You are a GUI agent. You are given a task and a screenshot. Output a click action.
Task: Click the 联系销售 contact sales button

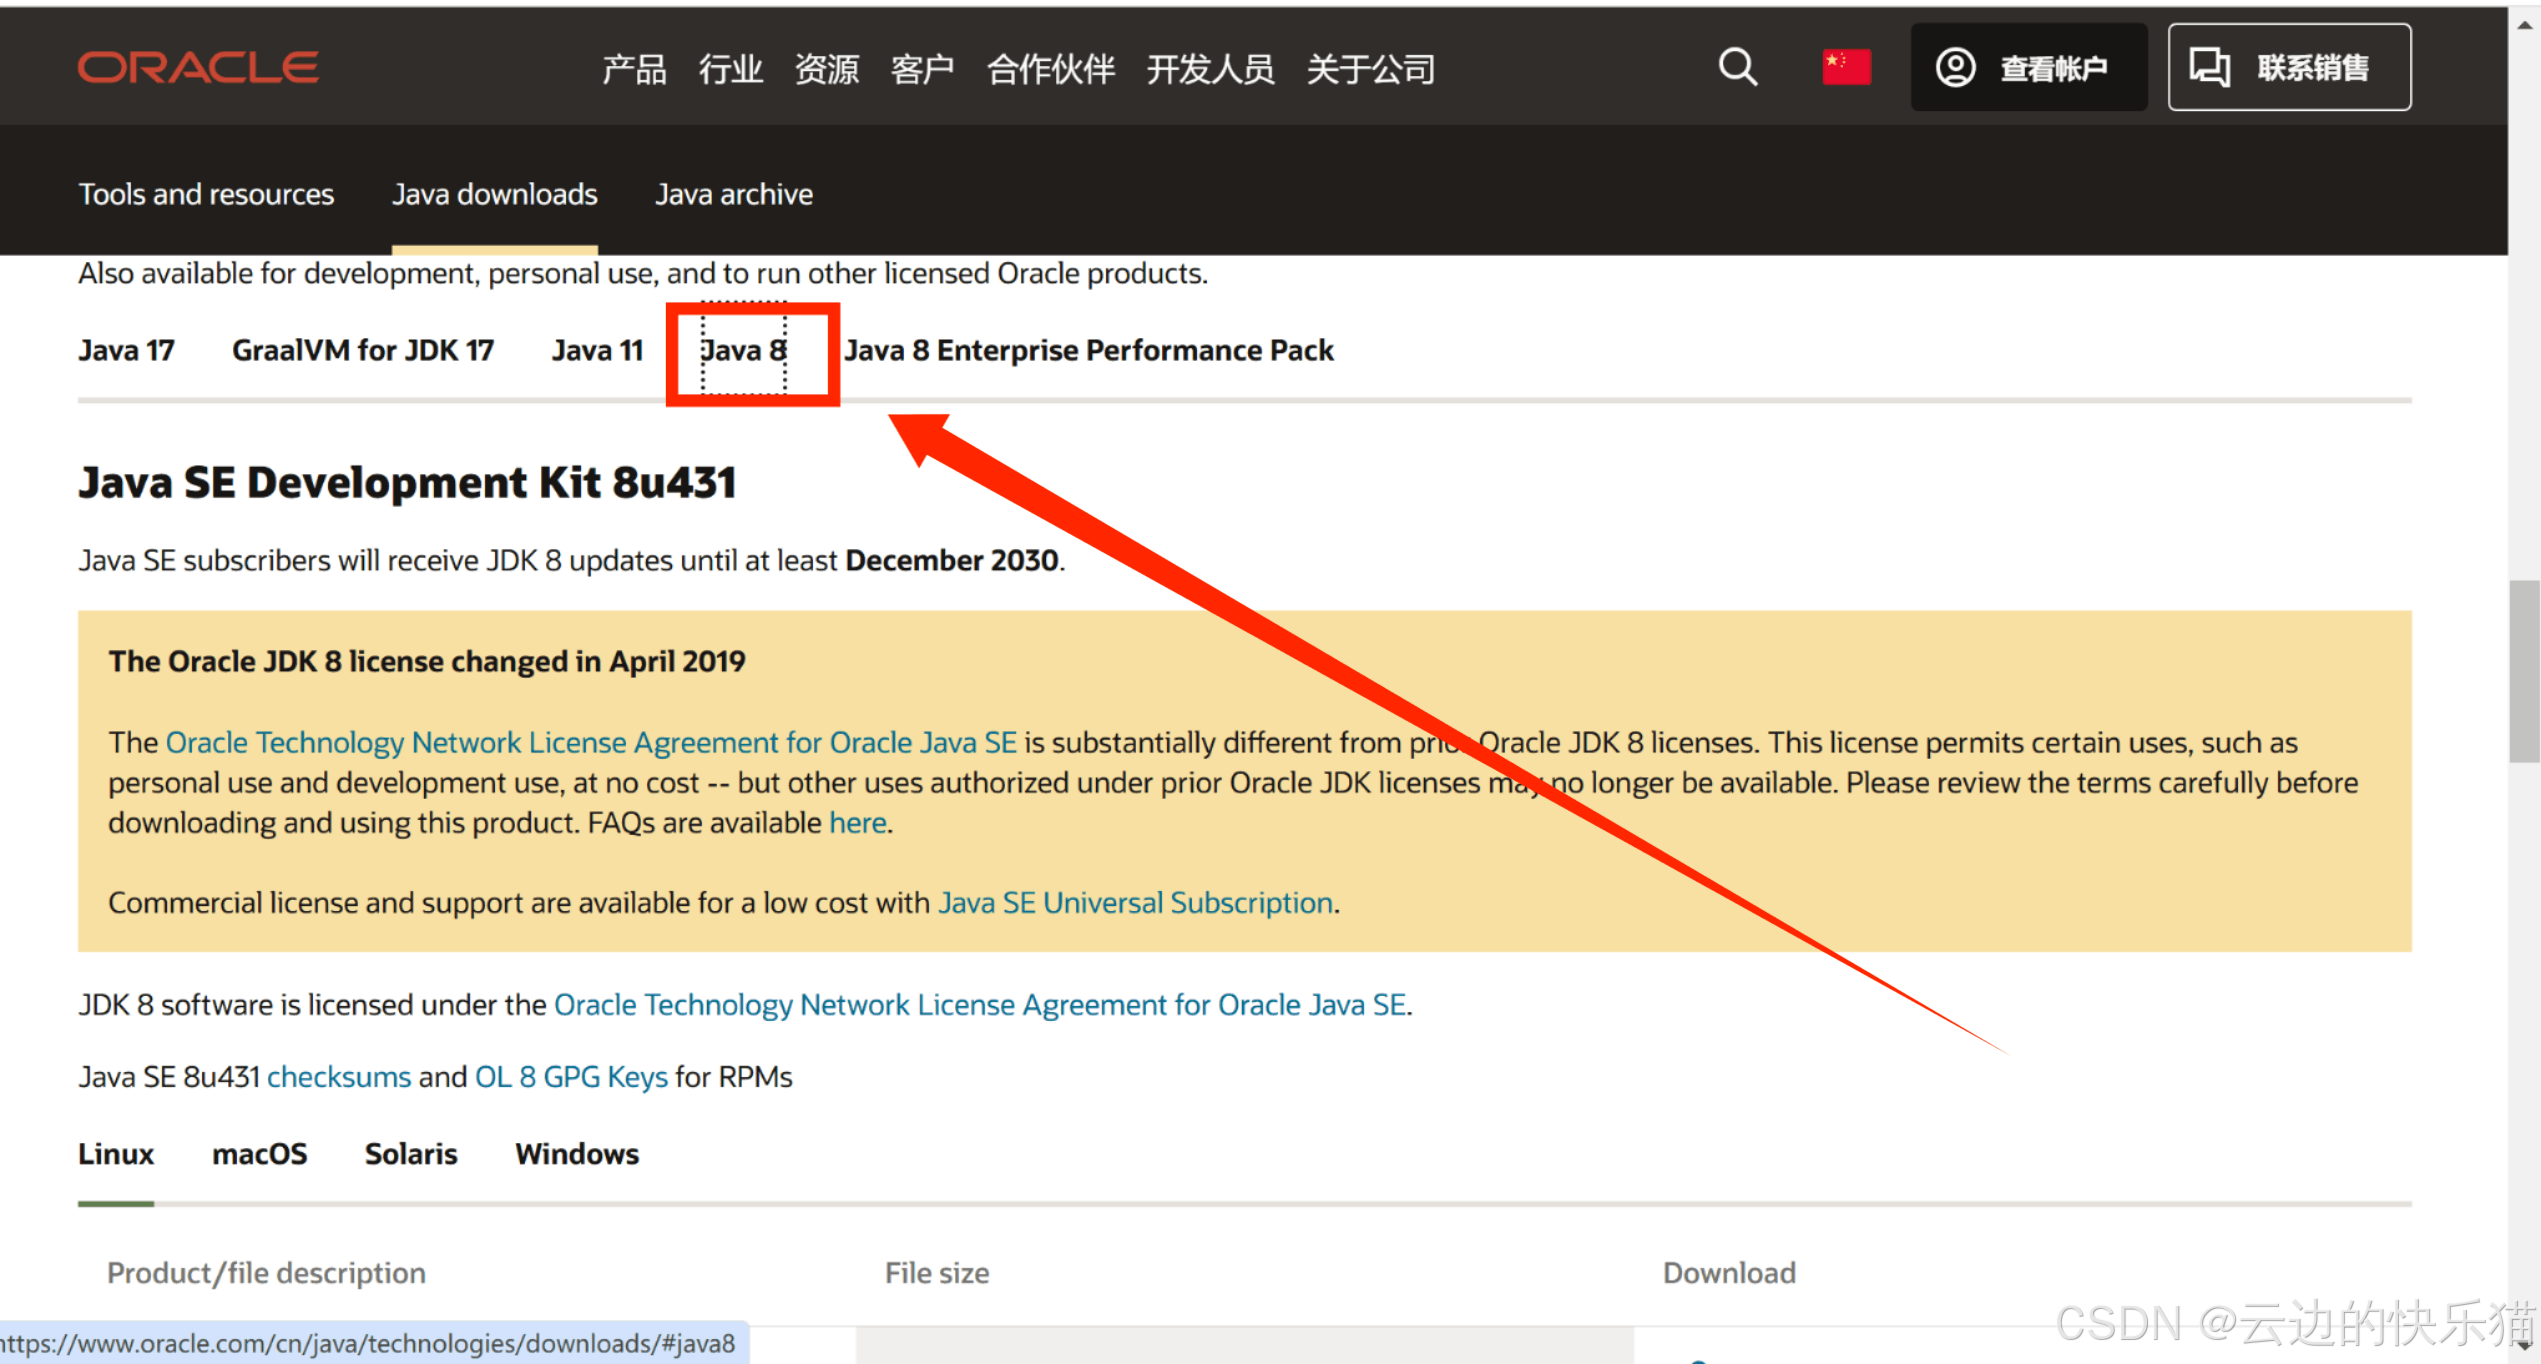coord(2289,67)
